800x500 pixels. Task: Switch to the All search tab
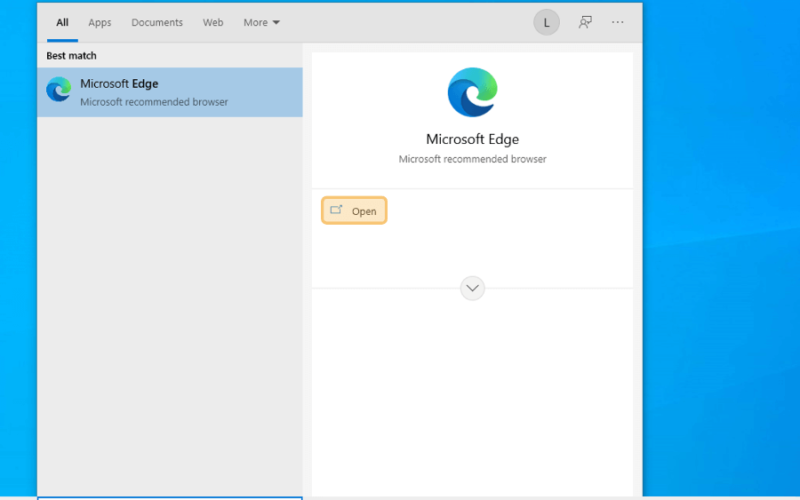[62, 22]
